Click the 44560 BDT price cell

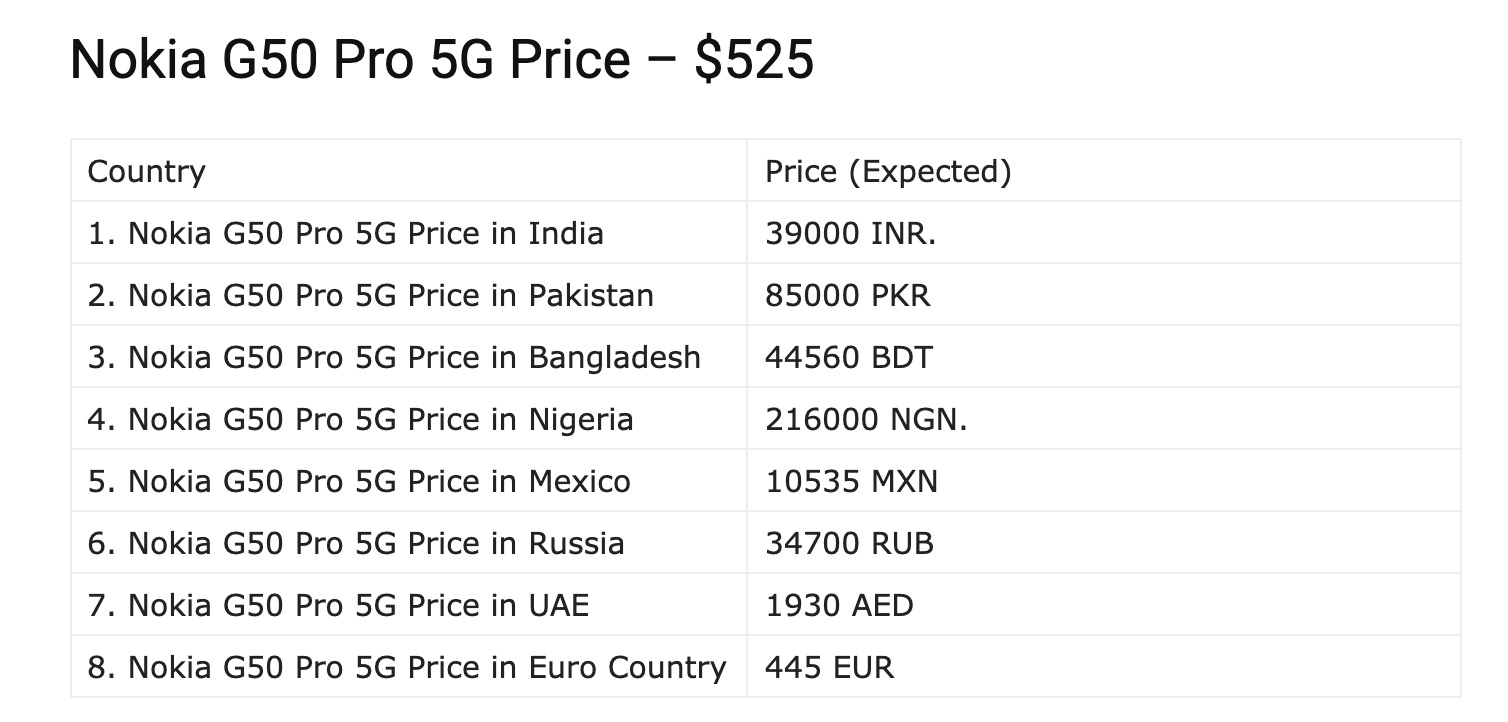coord(848,358)
